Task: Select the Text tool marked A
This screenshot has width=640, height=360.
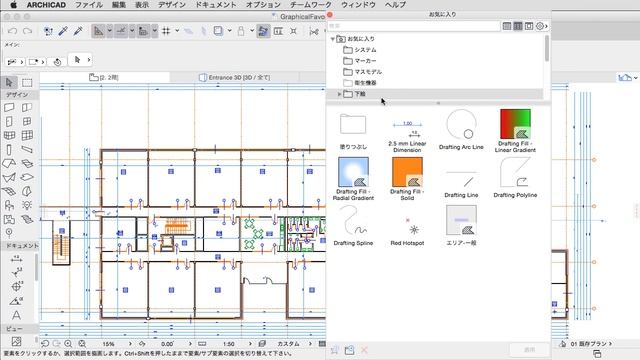Action: click(16, 315)
